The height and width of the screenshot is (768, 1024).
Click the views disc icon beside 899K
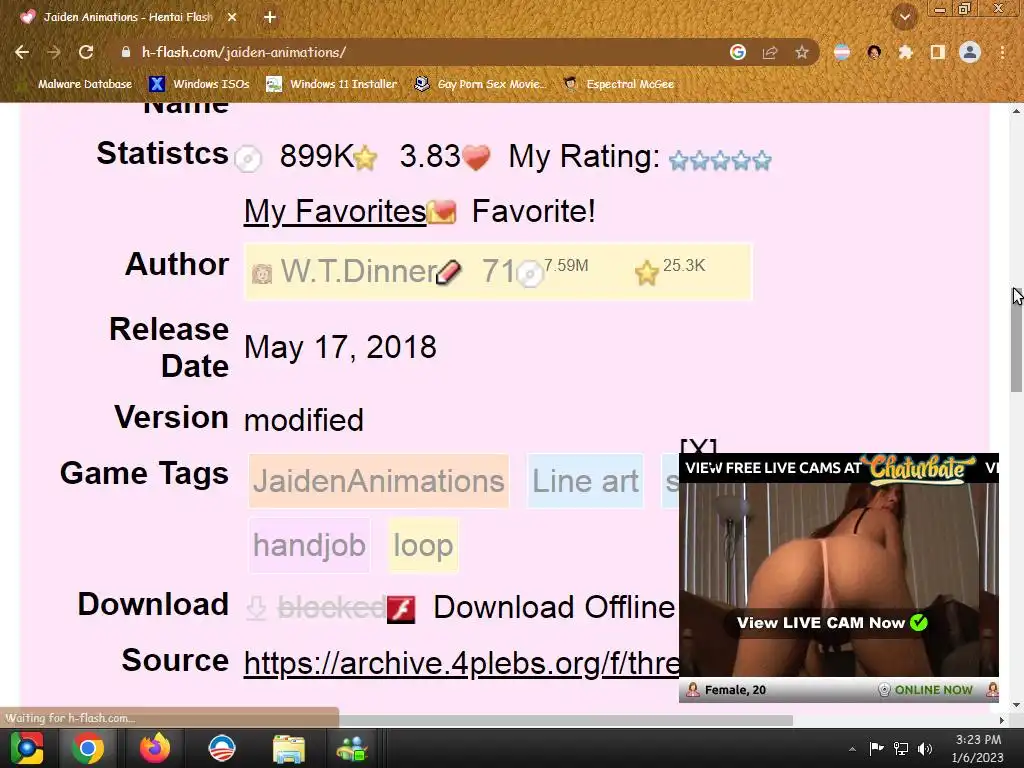(248, 159)
